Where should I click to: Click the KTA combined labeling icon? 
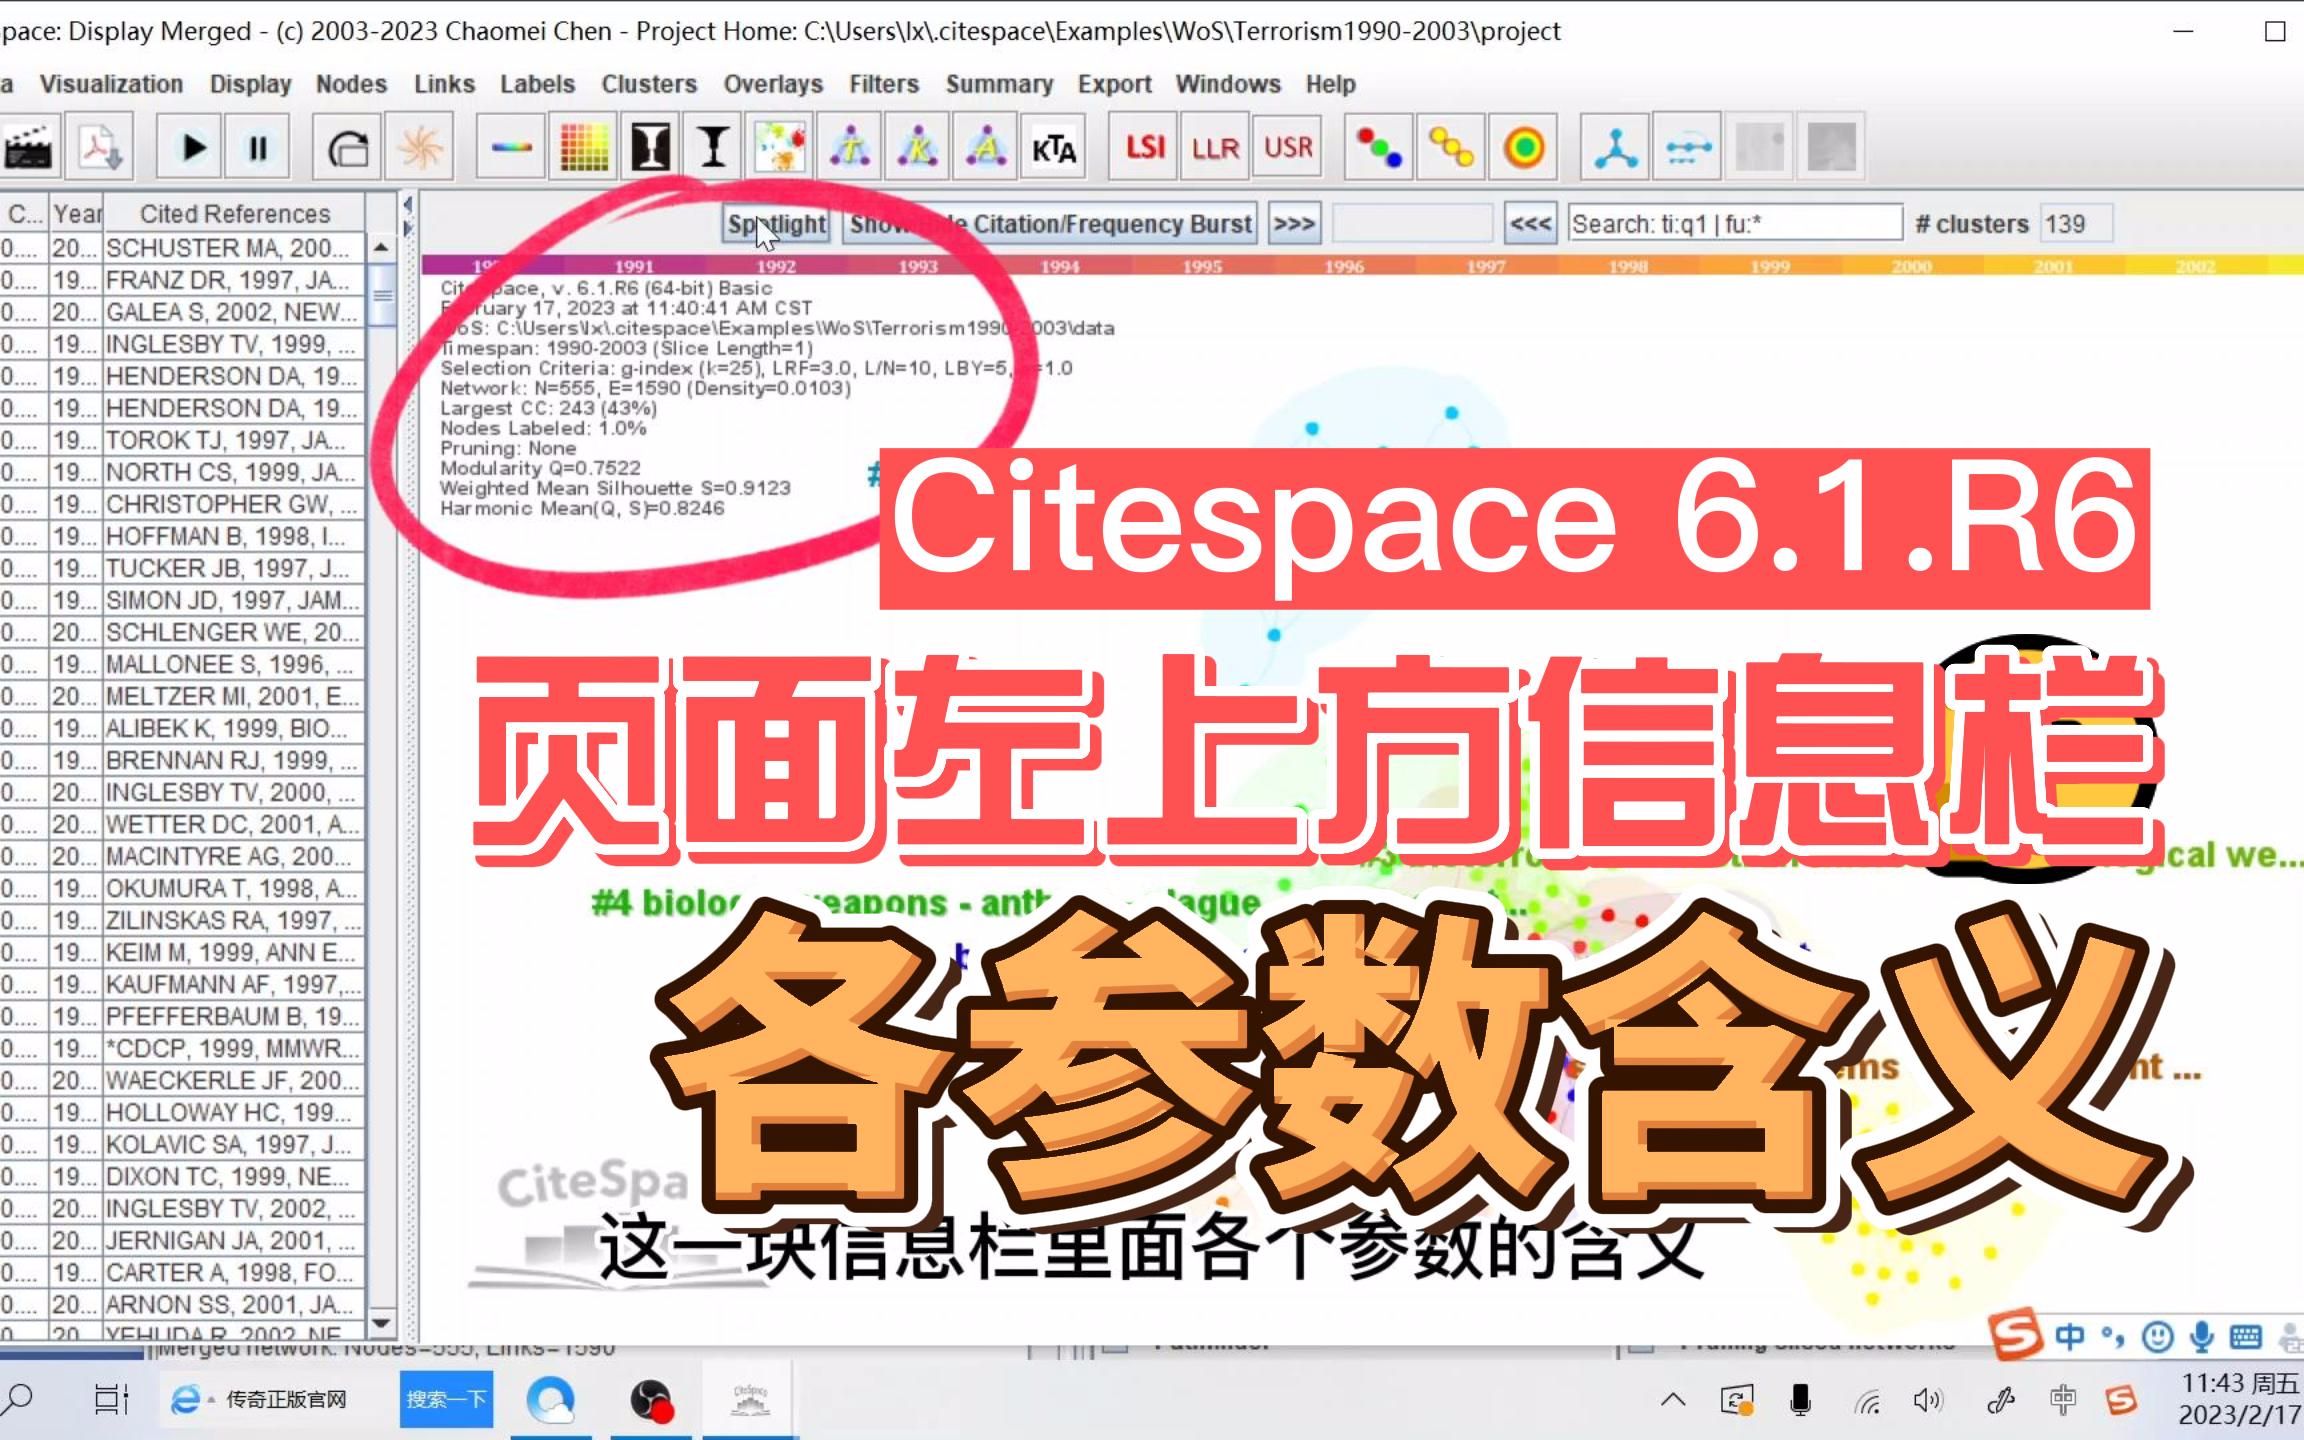[x=1054, y=148]
